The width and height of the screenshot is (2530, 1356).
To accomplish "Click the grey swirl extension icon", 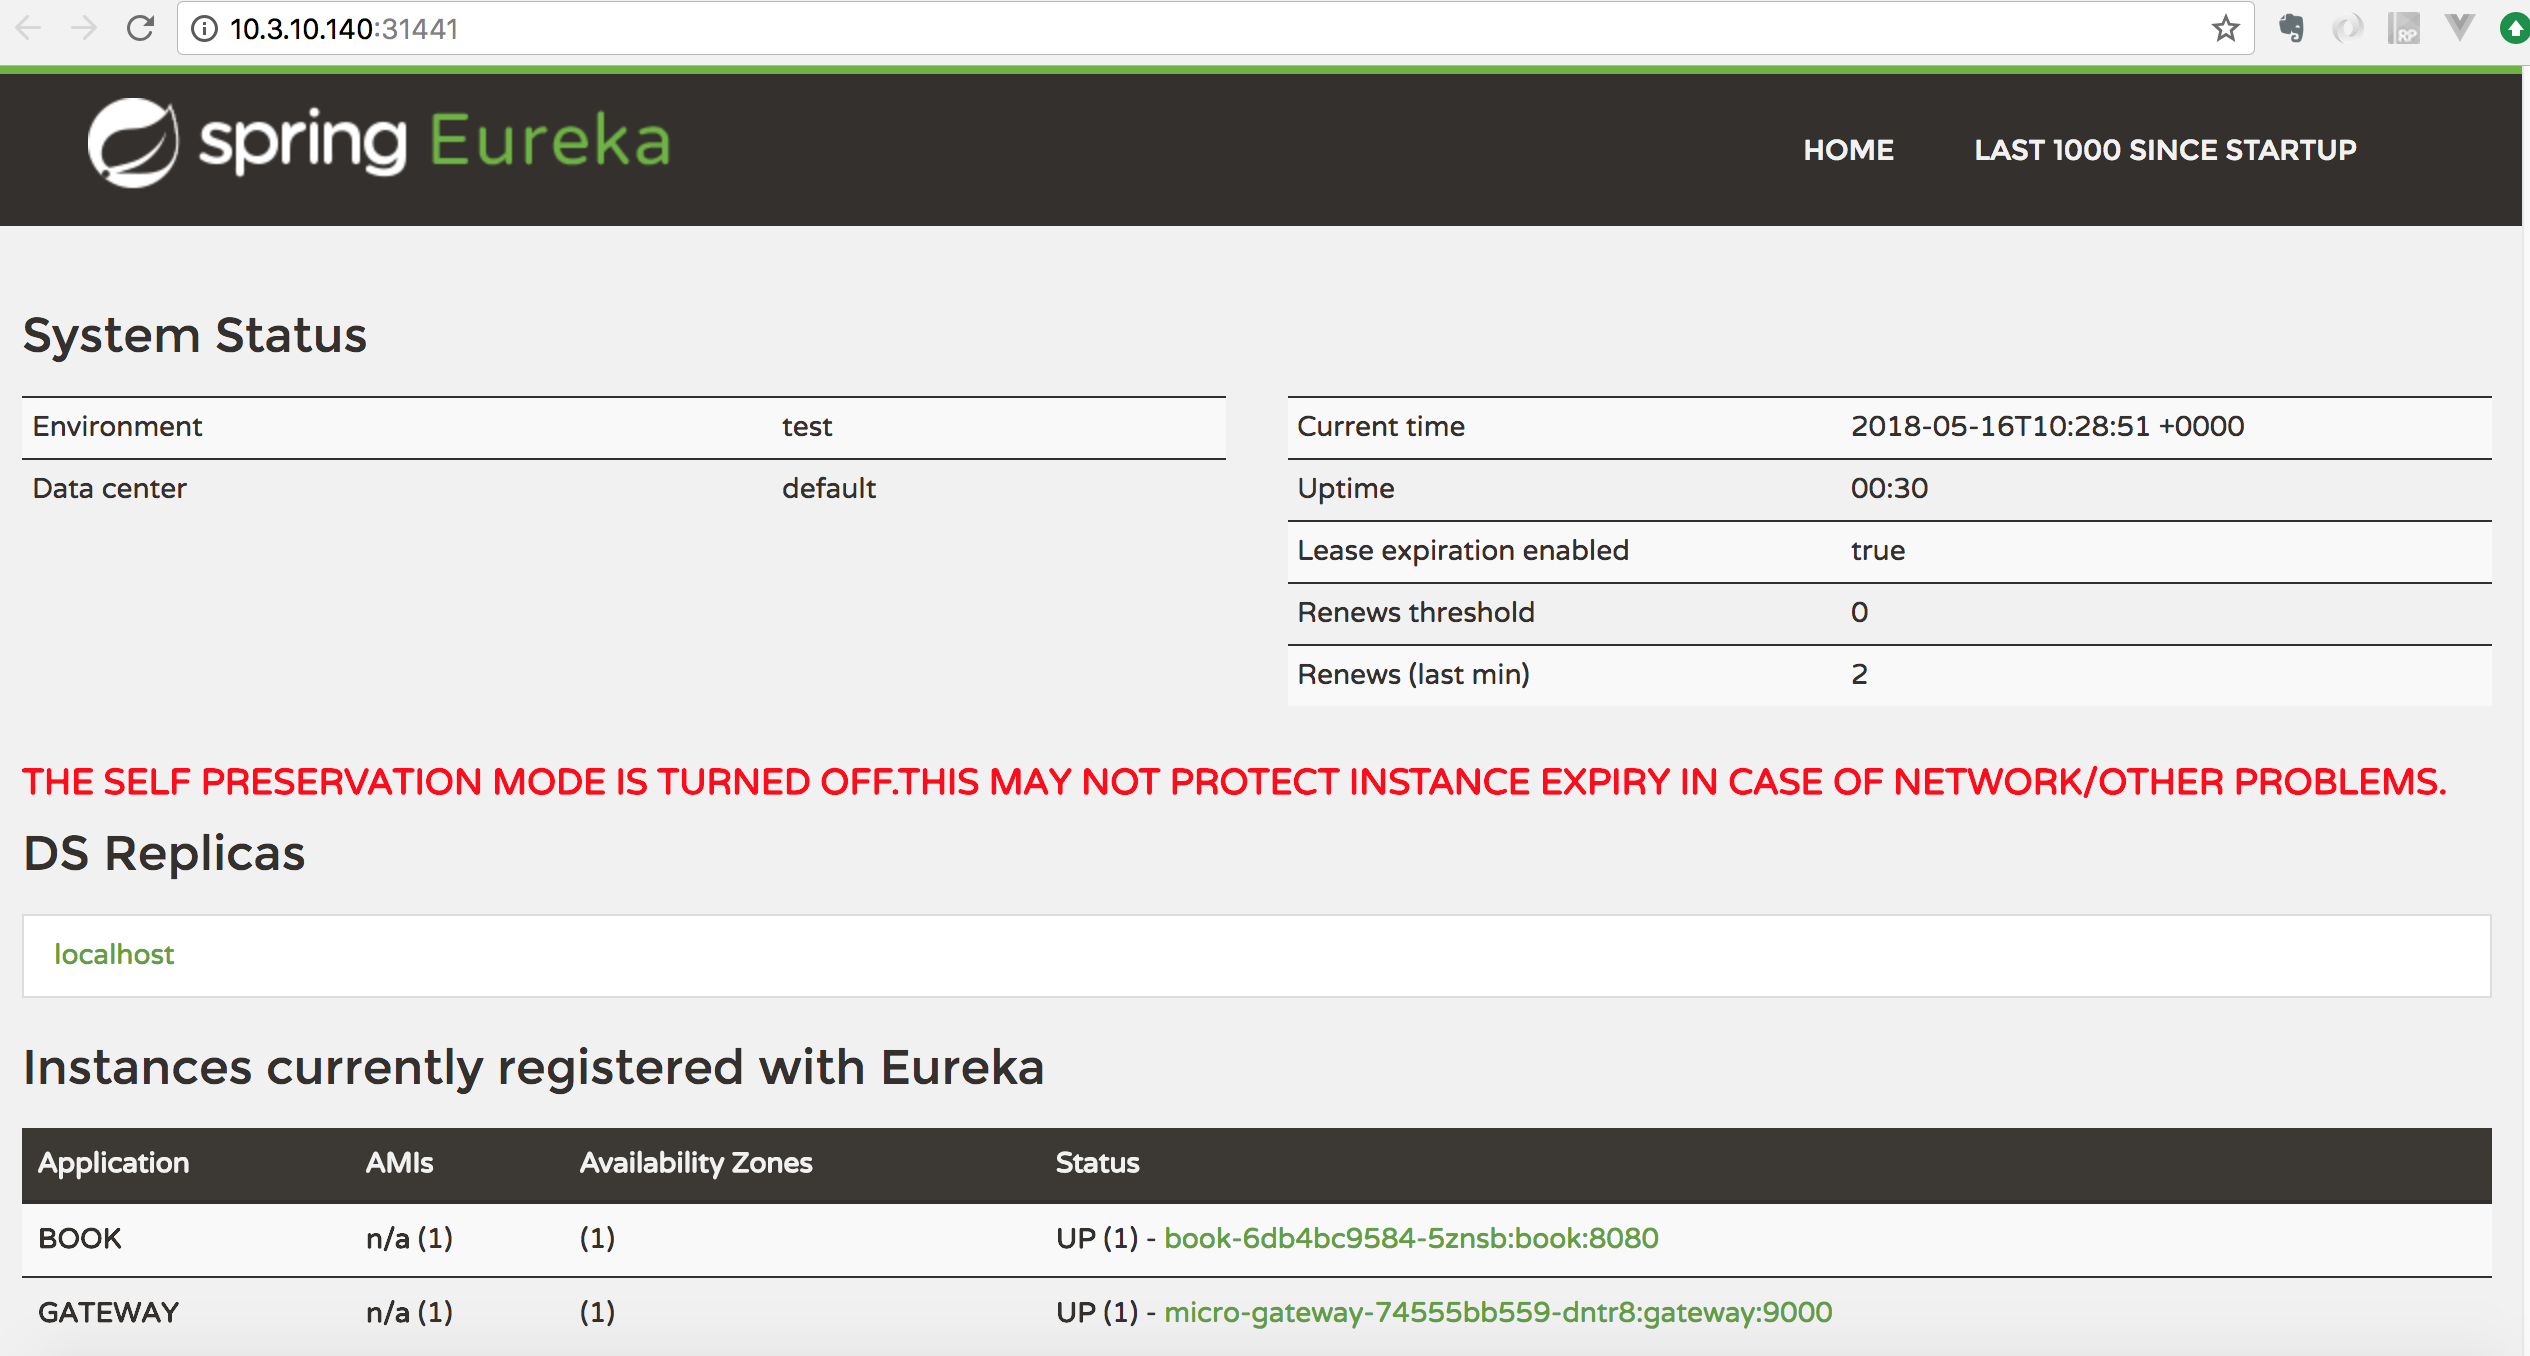I will 2347,28.
